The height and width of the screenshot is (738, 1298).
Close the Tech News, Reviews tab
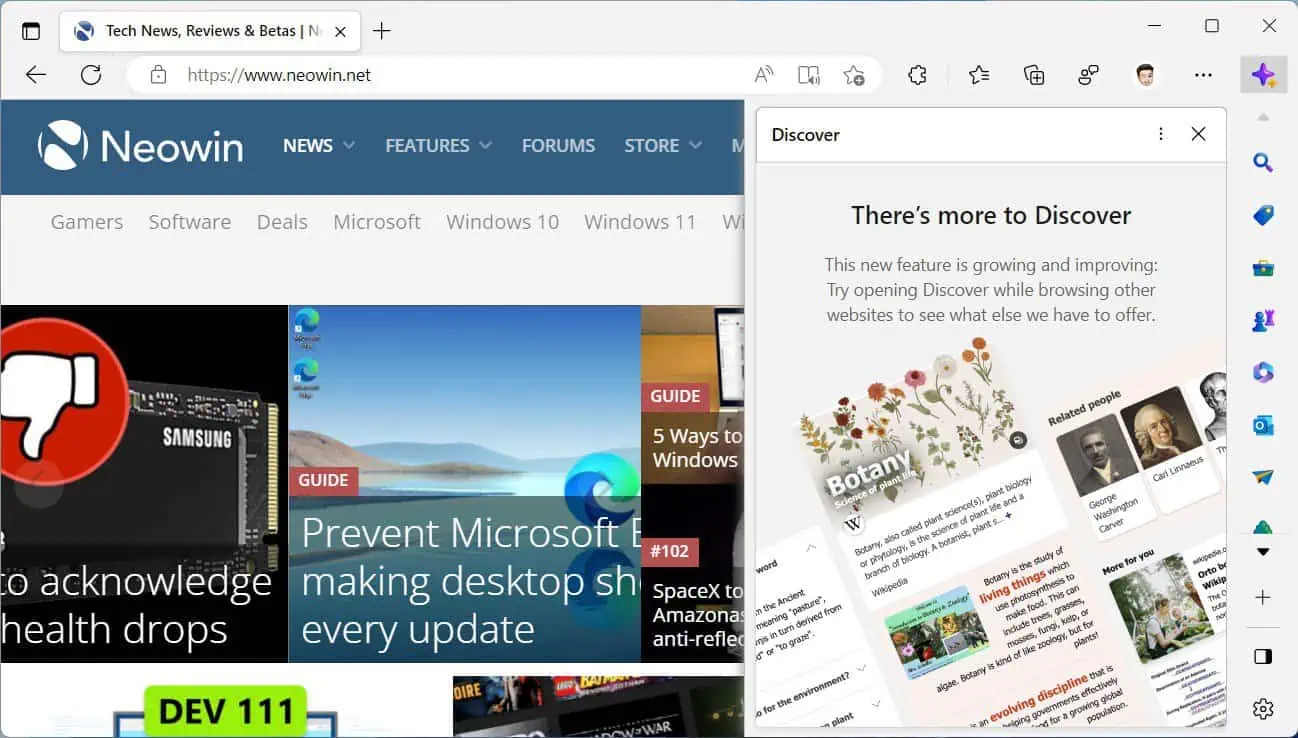(x=340, y=32)
